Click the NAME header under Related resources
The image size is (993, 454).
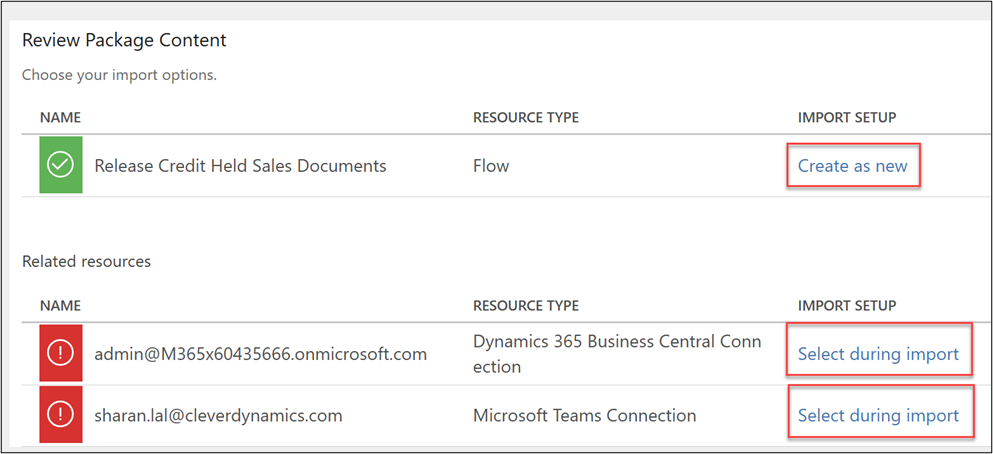tap(60, 305)
